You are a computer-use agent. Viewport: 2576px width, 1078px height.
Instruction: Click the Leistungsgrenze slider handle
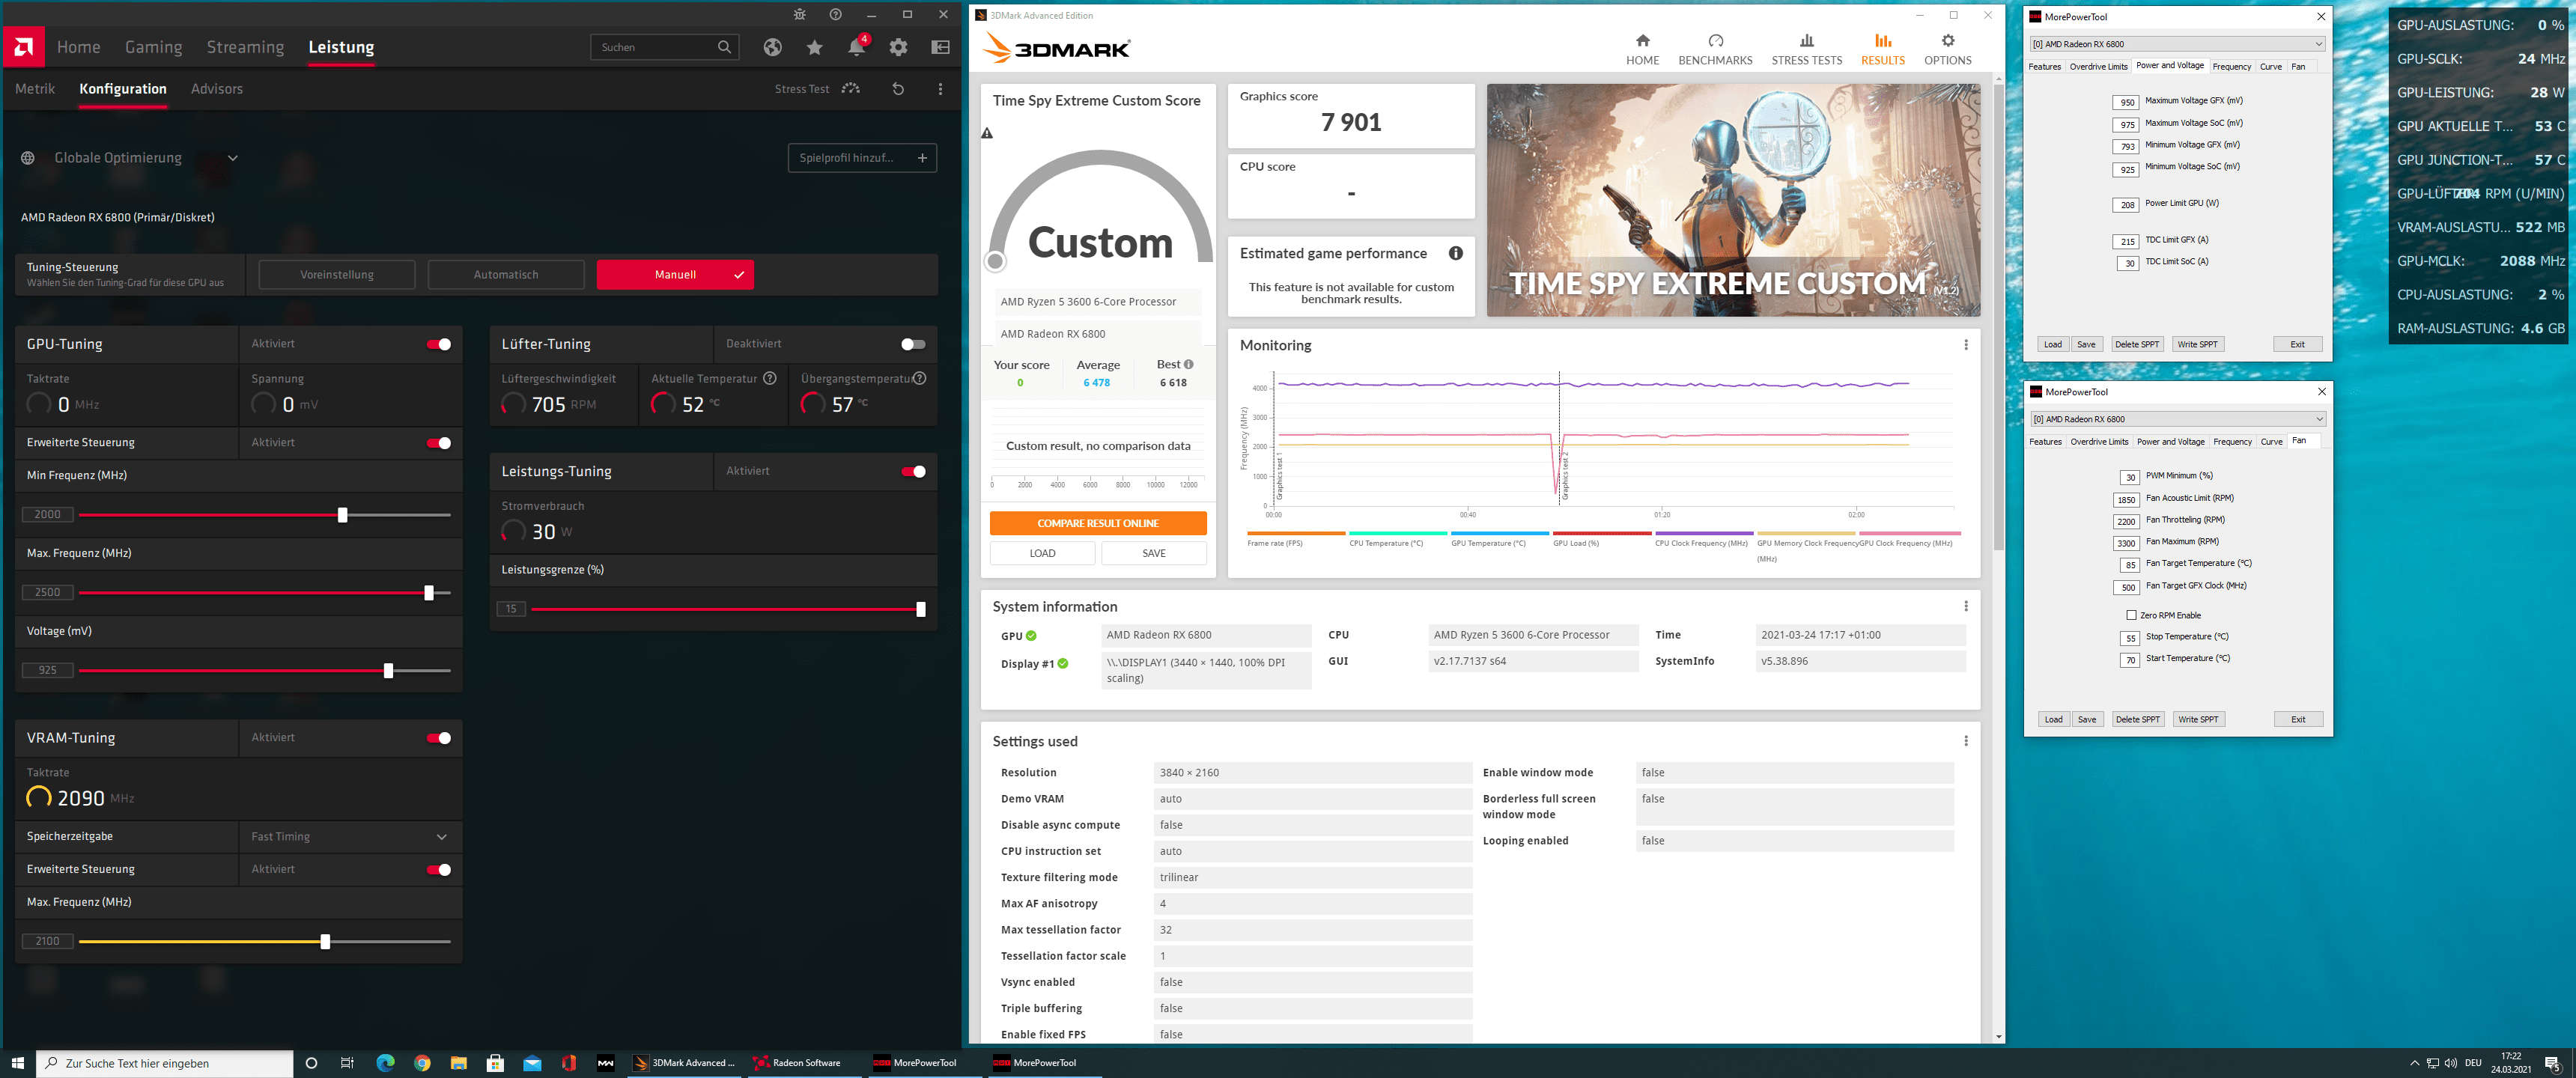920,609
